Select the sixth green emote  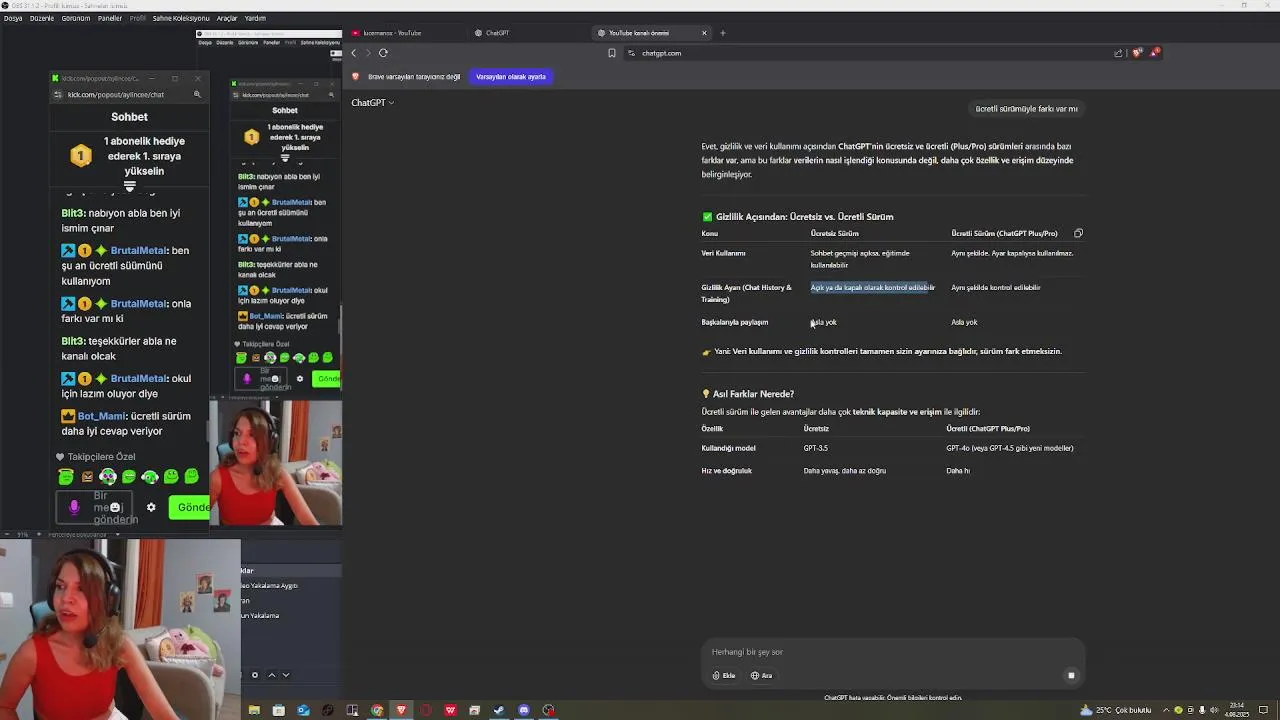tap(171, 477)
